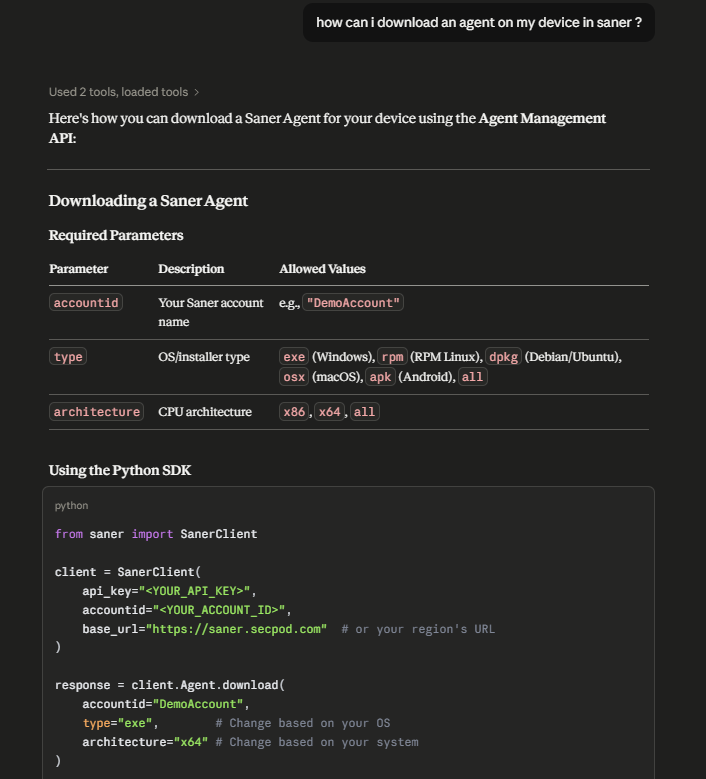
Task: Click the 'accountid' parameter code tag
Action: click(86, 303)
